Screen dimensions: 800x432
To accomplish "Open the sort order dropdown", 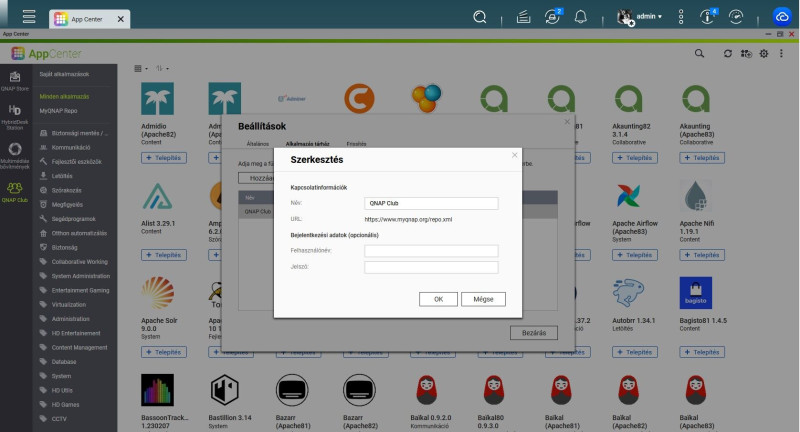I will 162,68.
